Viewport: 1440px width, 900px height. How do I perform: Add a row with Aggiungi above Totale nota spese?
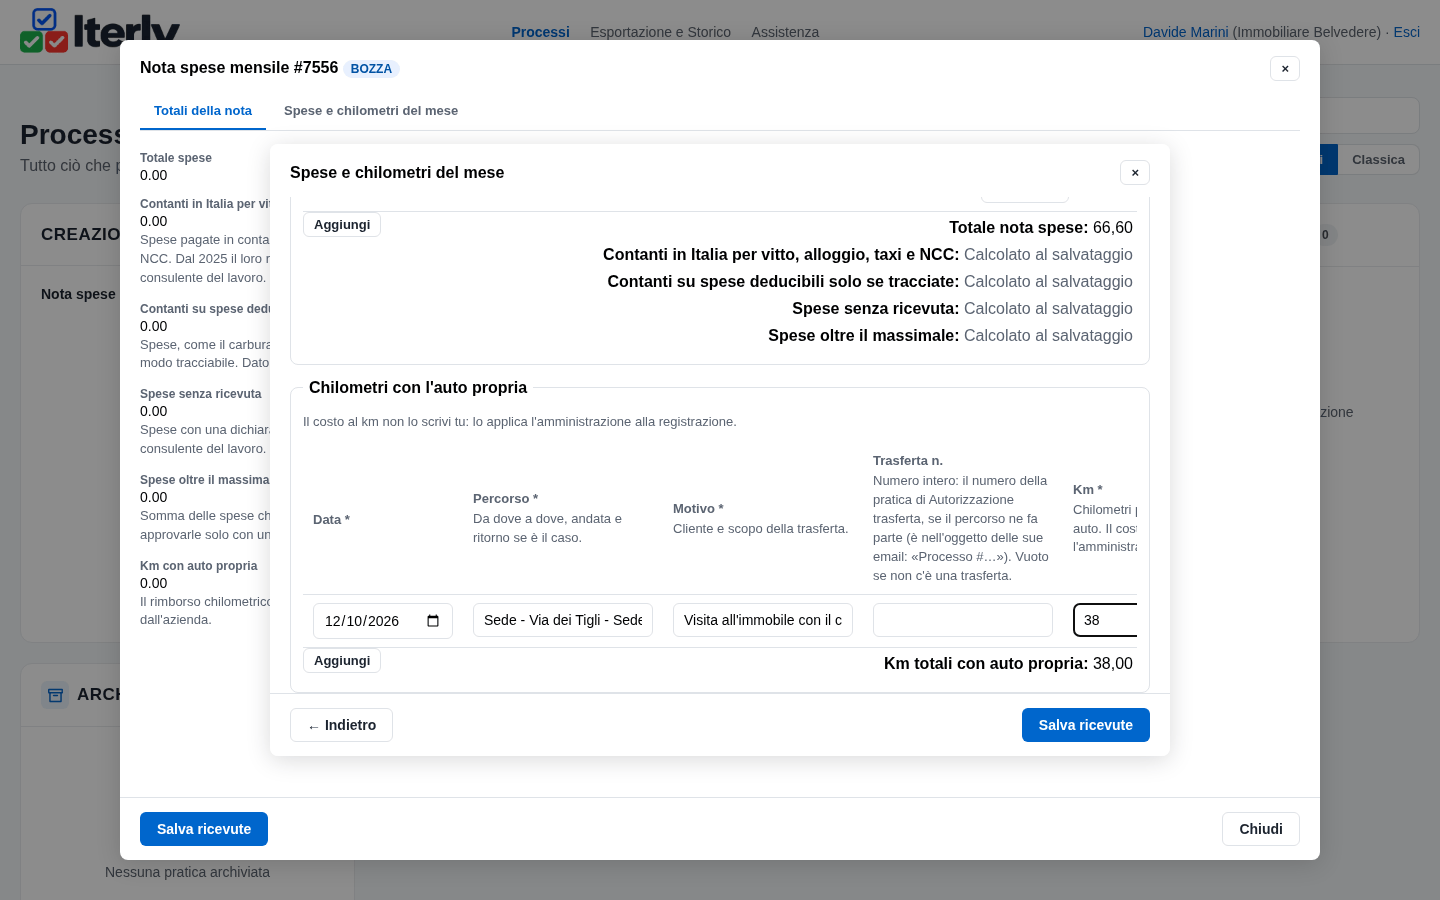342,225
